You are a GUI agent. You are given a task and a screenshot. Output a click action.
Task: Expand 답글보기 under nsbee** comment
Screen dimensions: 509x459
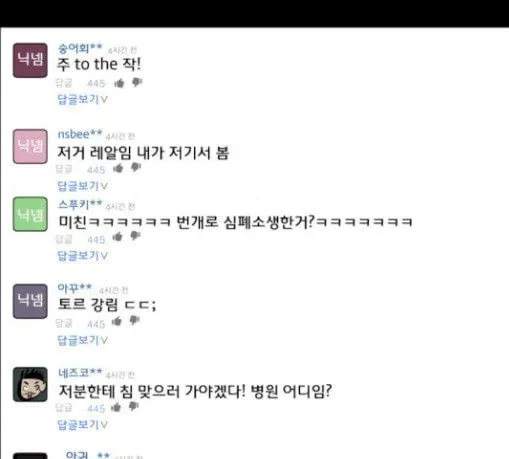82,186
